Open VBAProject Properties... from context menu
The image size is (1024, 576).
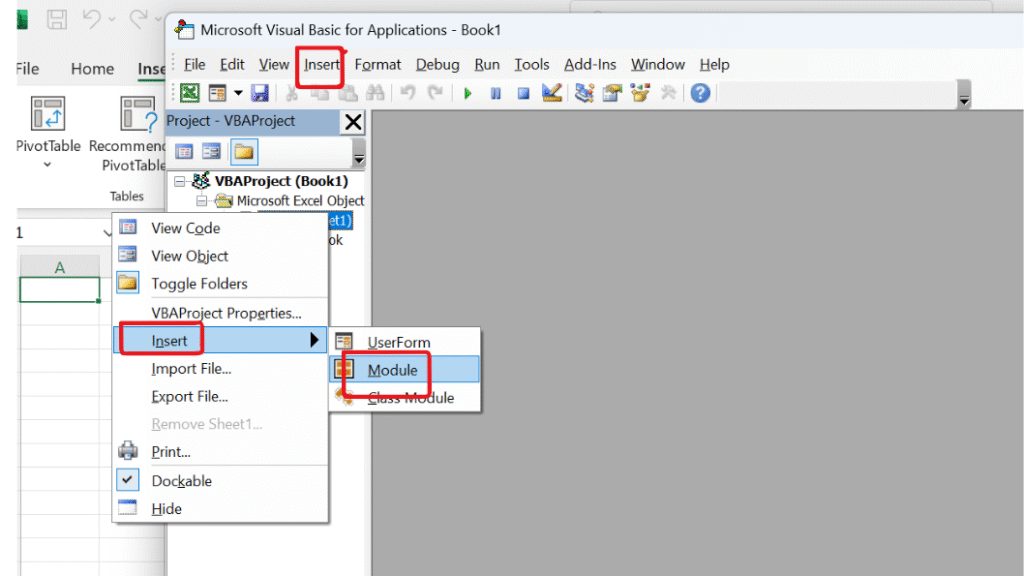[220, 313]
